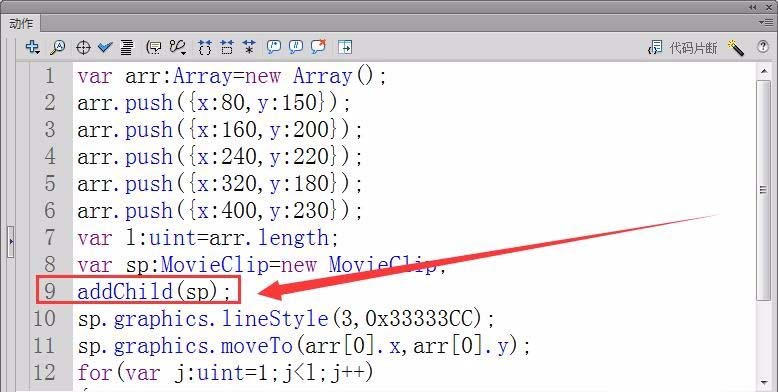Place cursor in line 'var arr:Array=new Array();'
This screenshot has height=392, width=778.
pos(232,76)
